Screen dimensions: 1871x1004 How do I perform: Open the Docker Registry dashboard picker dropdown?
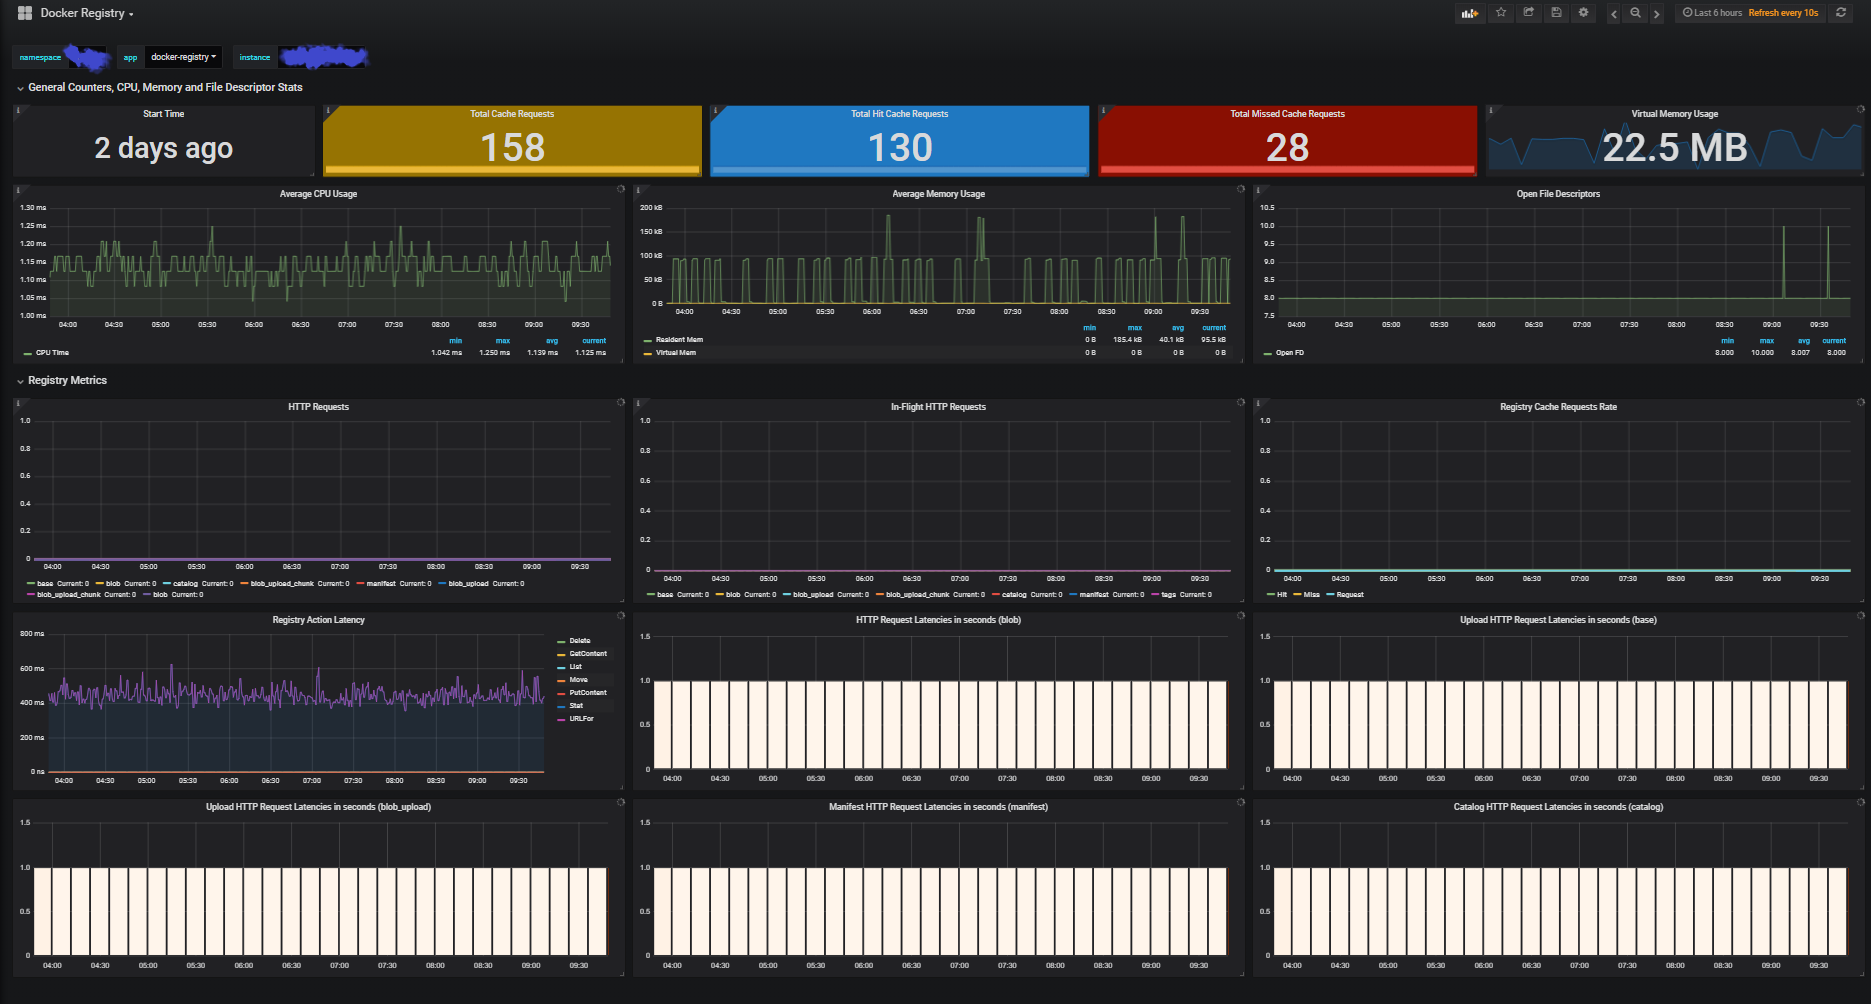87,13
